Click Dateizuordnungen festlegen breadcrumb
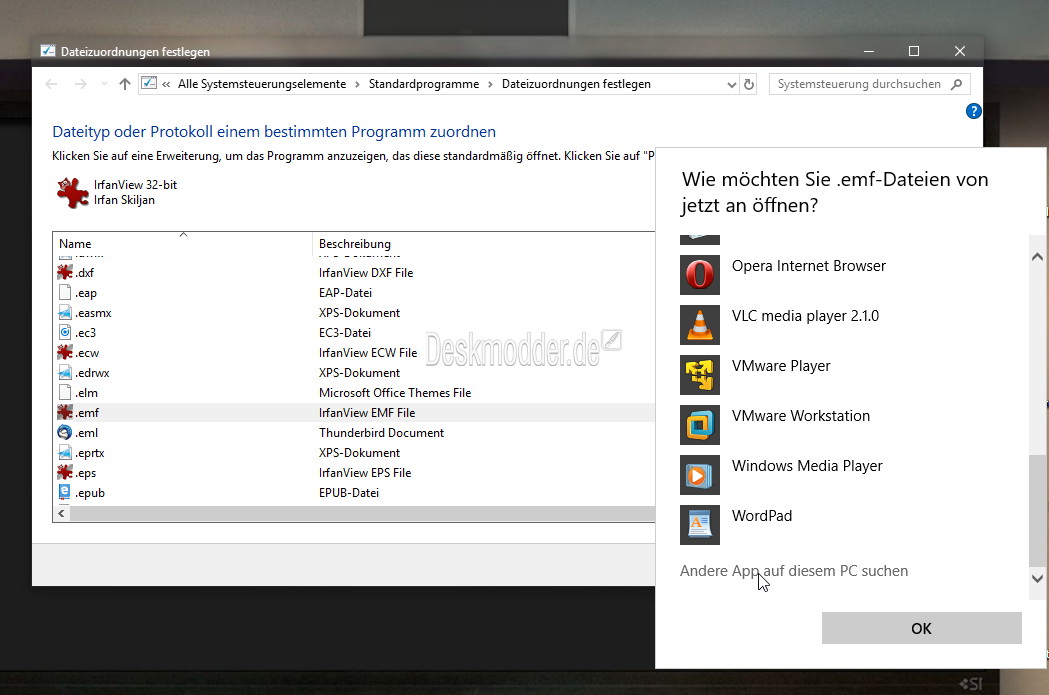This screenshot has width=1049, height=695. tap(576, 84)
